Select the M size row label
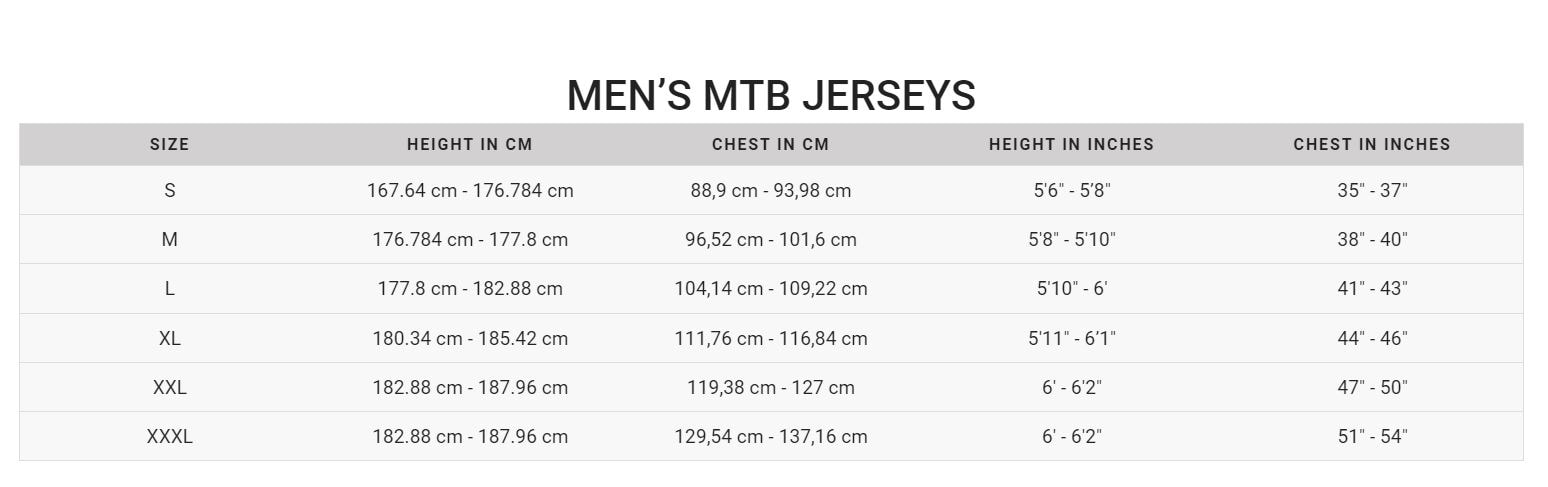Viewport: 1548px width, 487px height. (x=169, y=240)
